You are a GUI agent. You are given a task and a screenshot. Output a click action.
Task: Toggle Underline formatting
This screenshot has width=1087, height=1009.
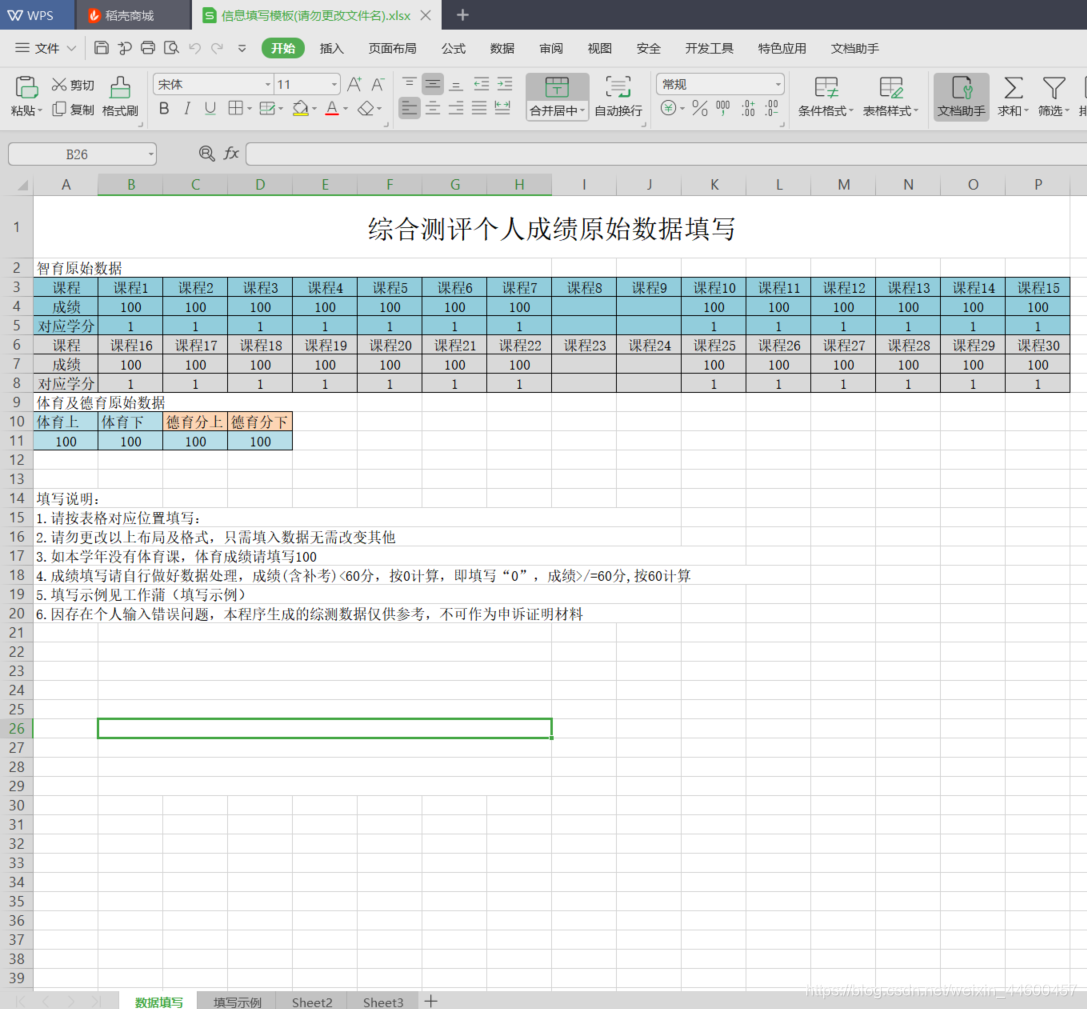210,108
